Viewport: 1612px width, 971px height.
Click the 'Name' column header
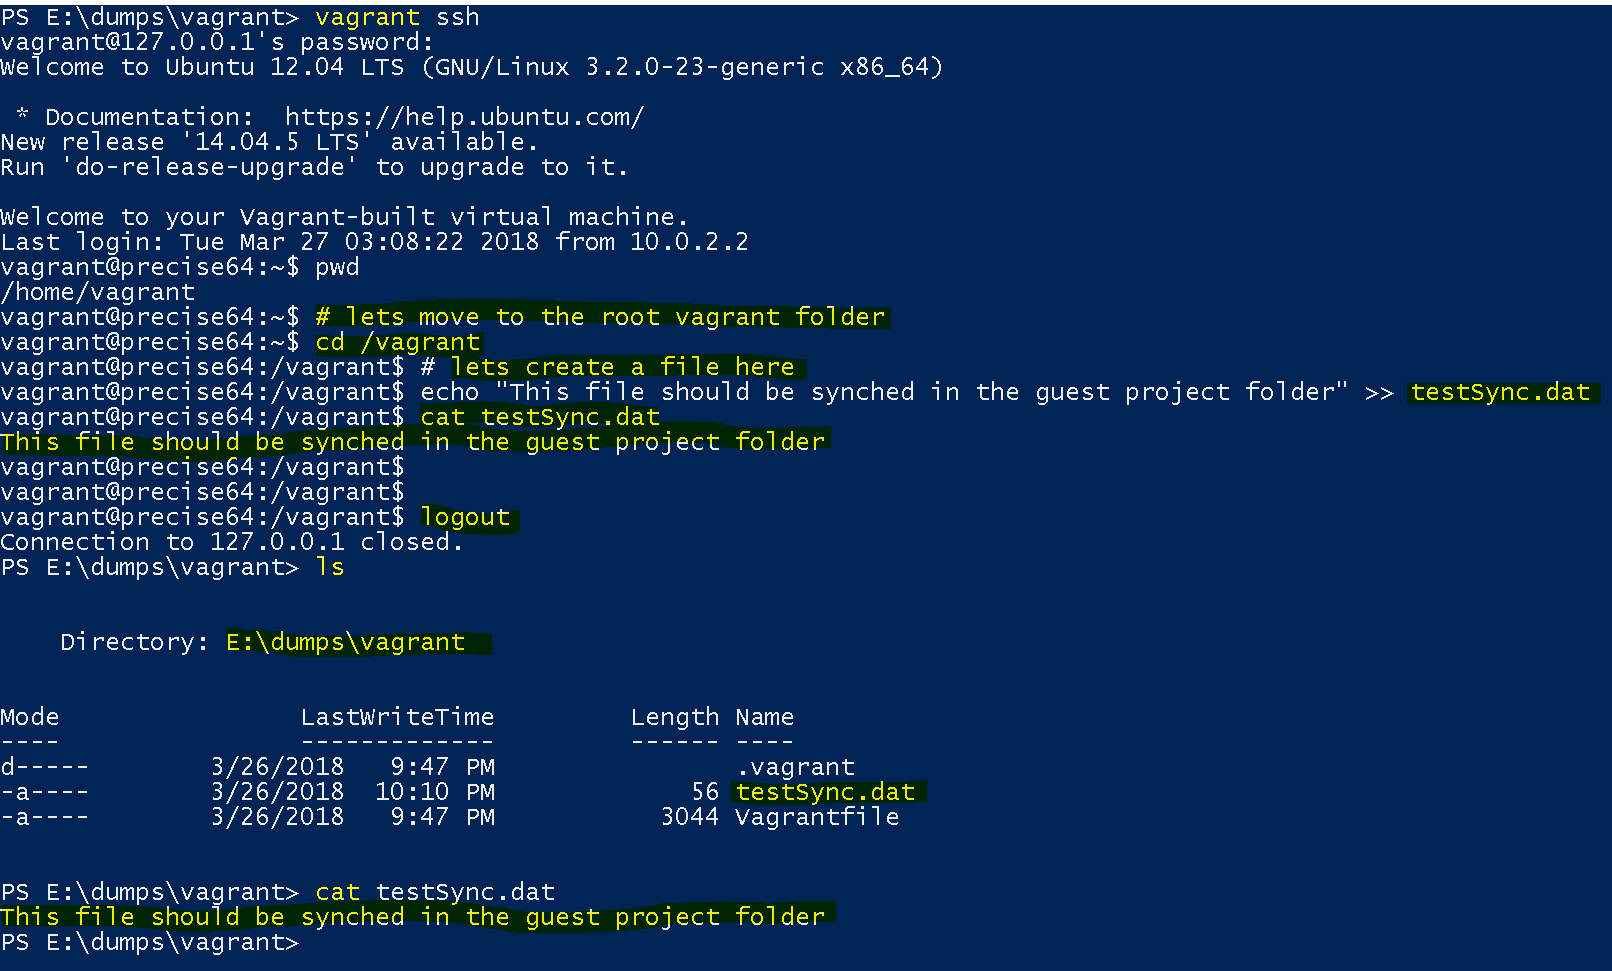(765, 717)
